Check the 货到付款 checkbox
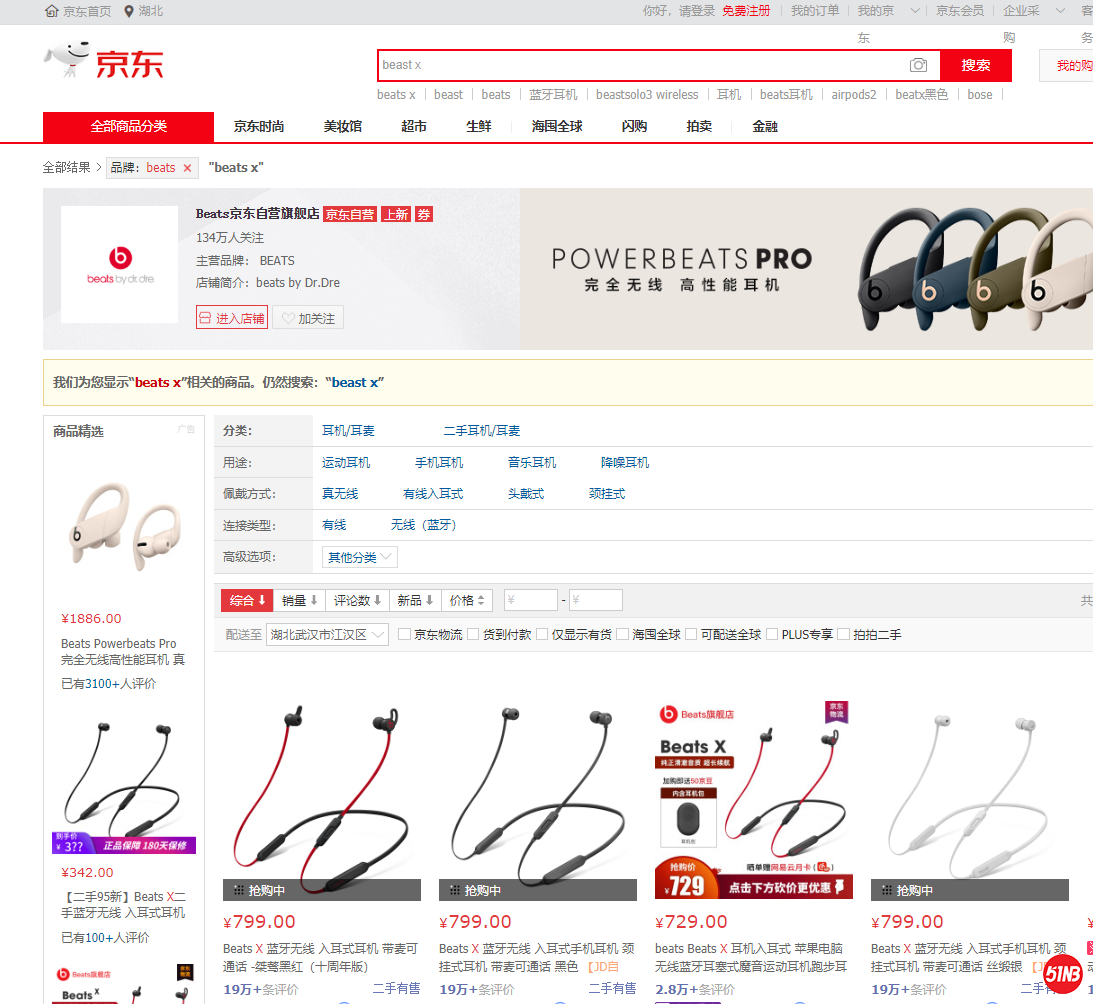Image resolution: width=1093 pixels, height=1004 pixels. [x=473, y=634]
